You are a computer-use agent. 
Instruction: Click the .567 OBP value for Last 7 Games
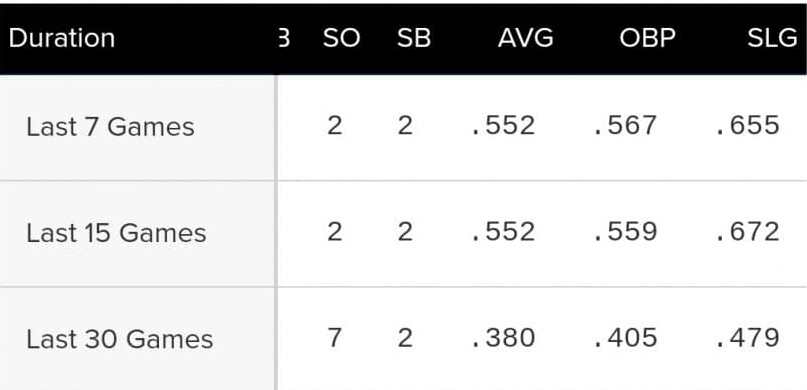click(625, 126)
